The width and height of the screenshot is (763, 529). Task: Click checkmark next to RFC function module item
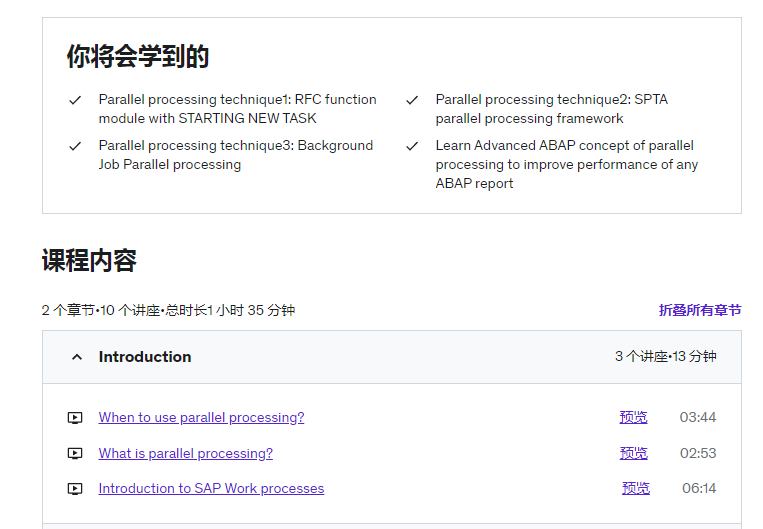75,100
